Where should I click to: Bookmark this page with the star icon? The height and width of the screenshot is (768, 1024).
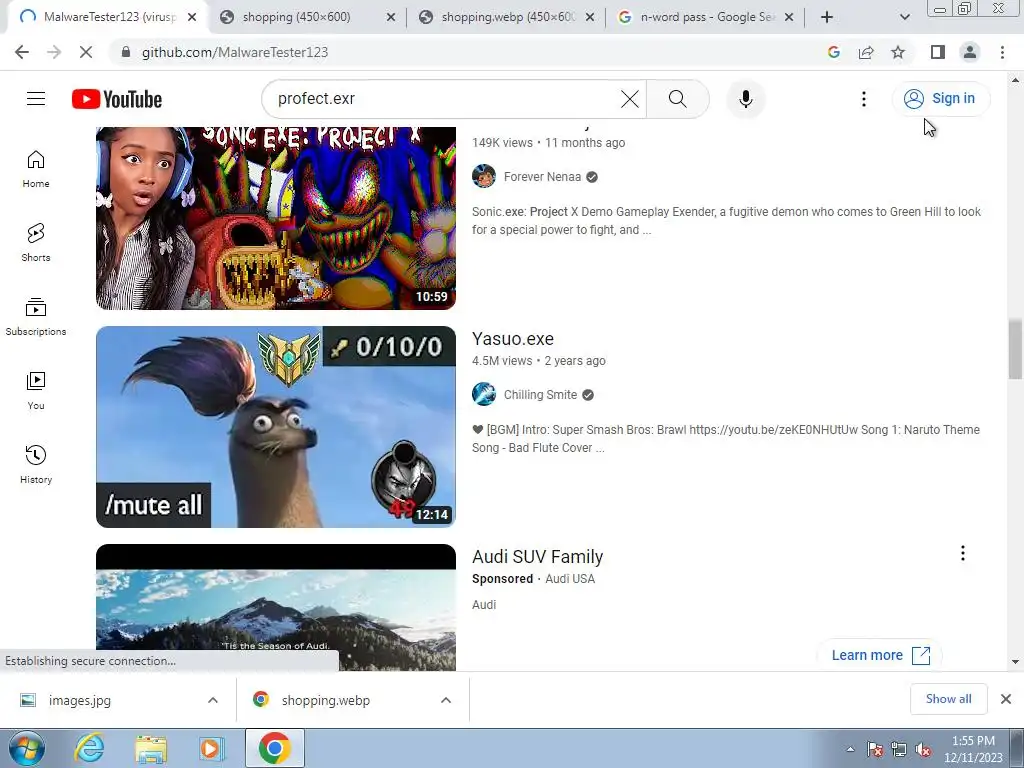pyautogui.click(x=898, y=52)
